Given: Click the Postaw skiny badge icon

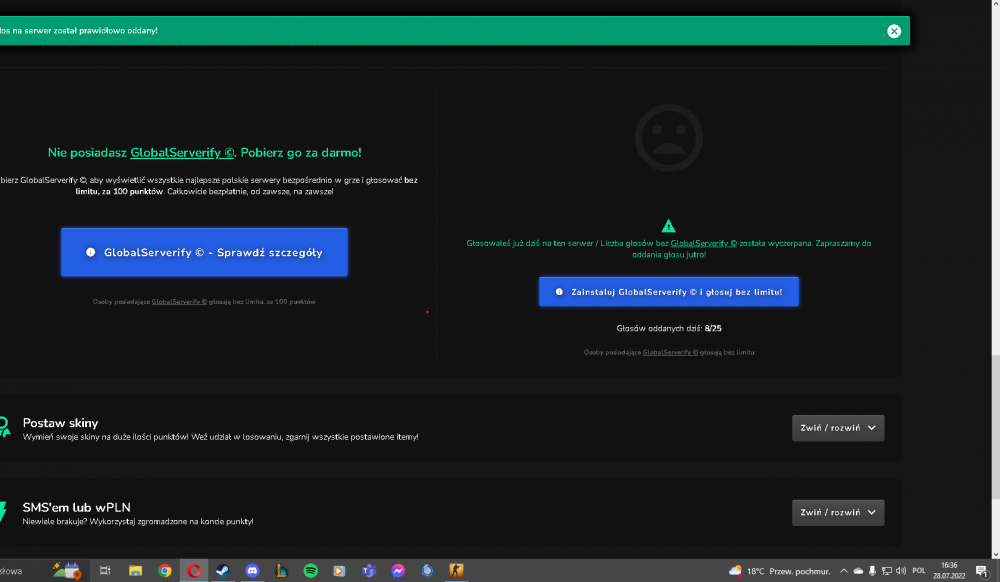Looking at the screenshot, I should (4, 427).
